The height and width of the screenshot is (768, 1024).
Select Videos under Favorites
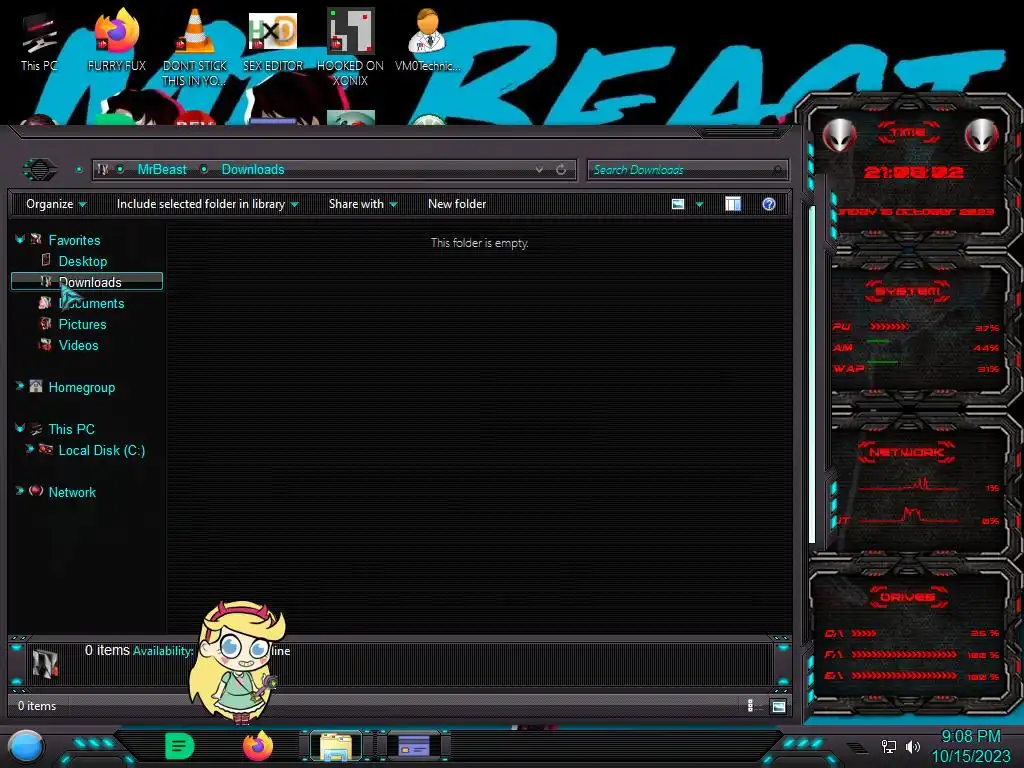tap(78, 345)
